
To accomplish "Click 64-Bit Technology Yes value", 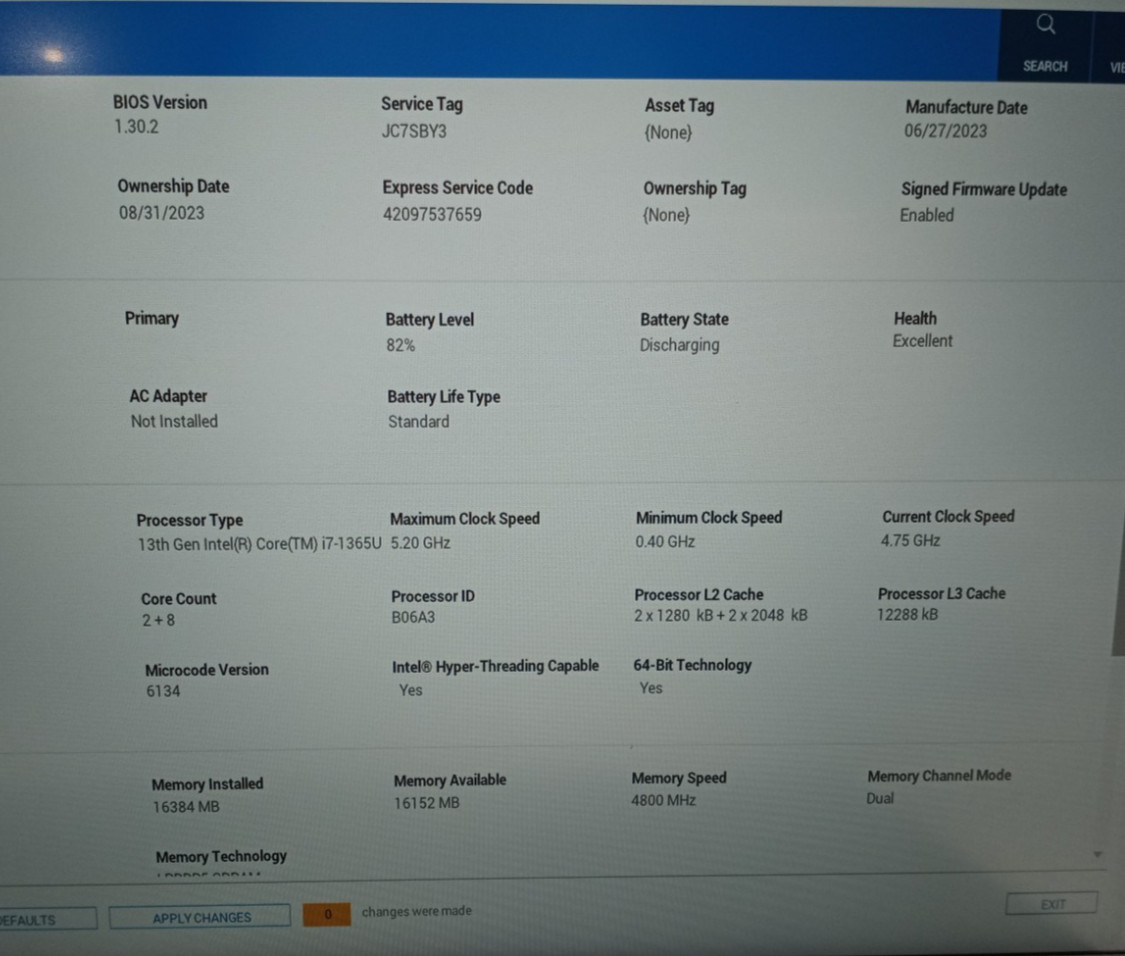I will [x=651, y=688].
